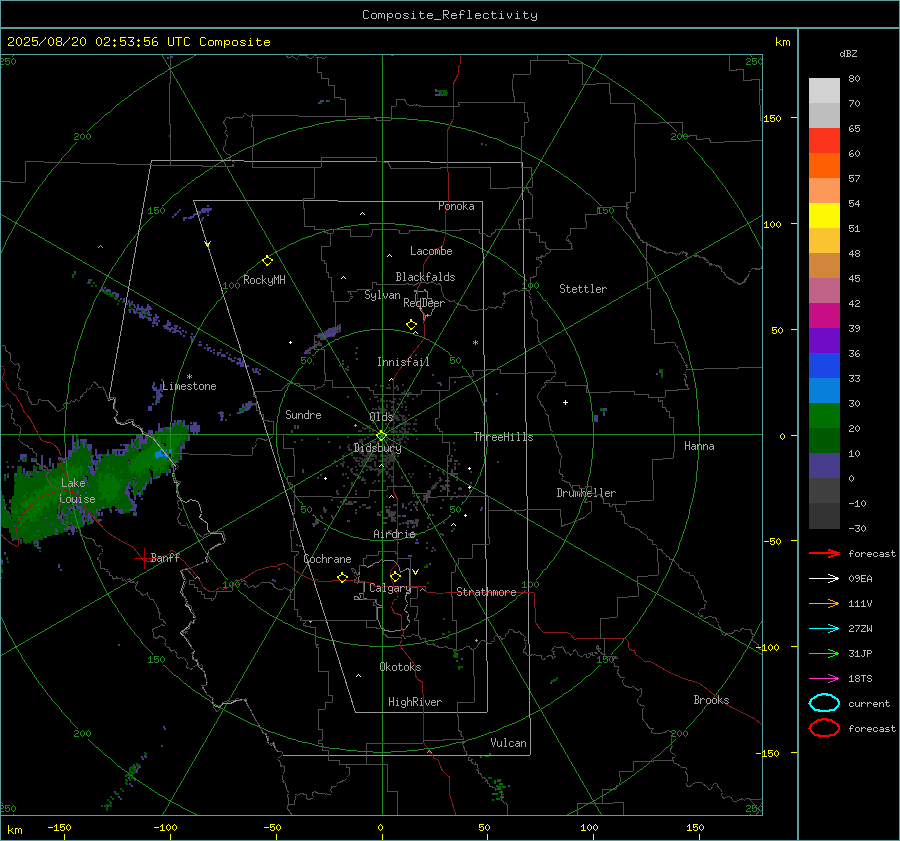Viewport: 900px width, 841px height.
Task: Click the green 20 dBZ color swatch
Action: click(824, 416)
